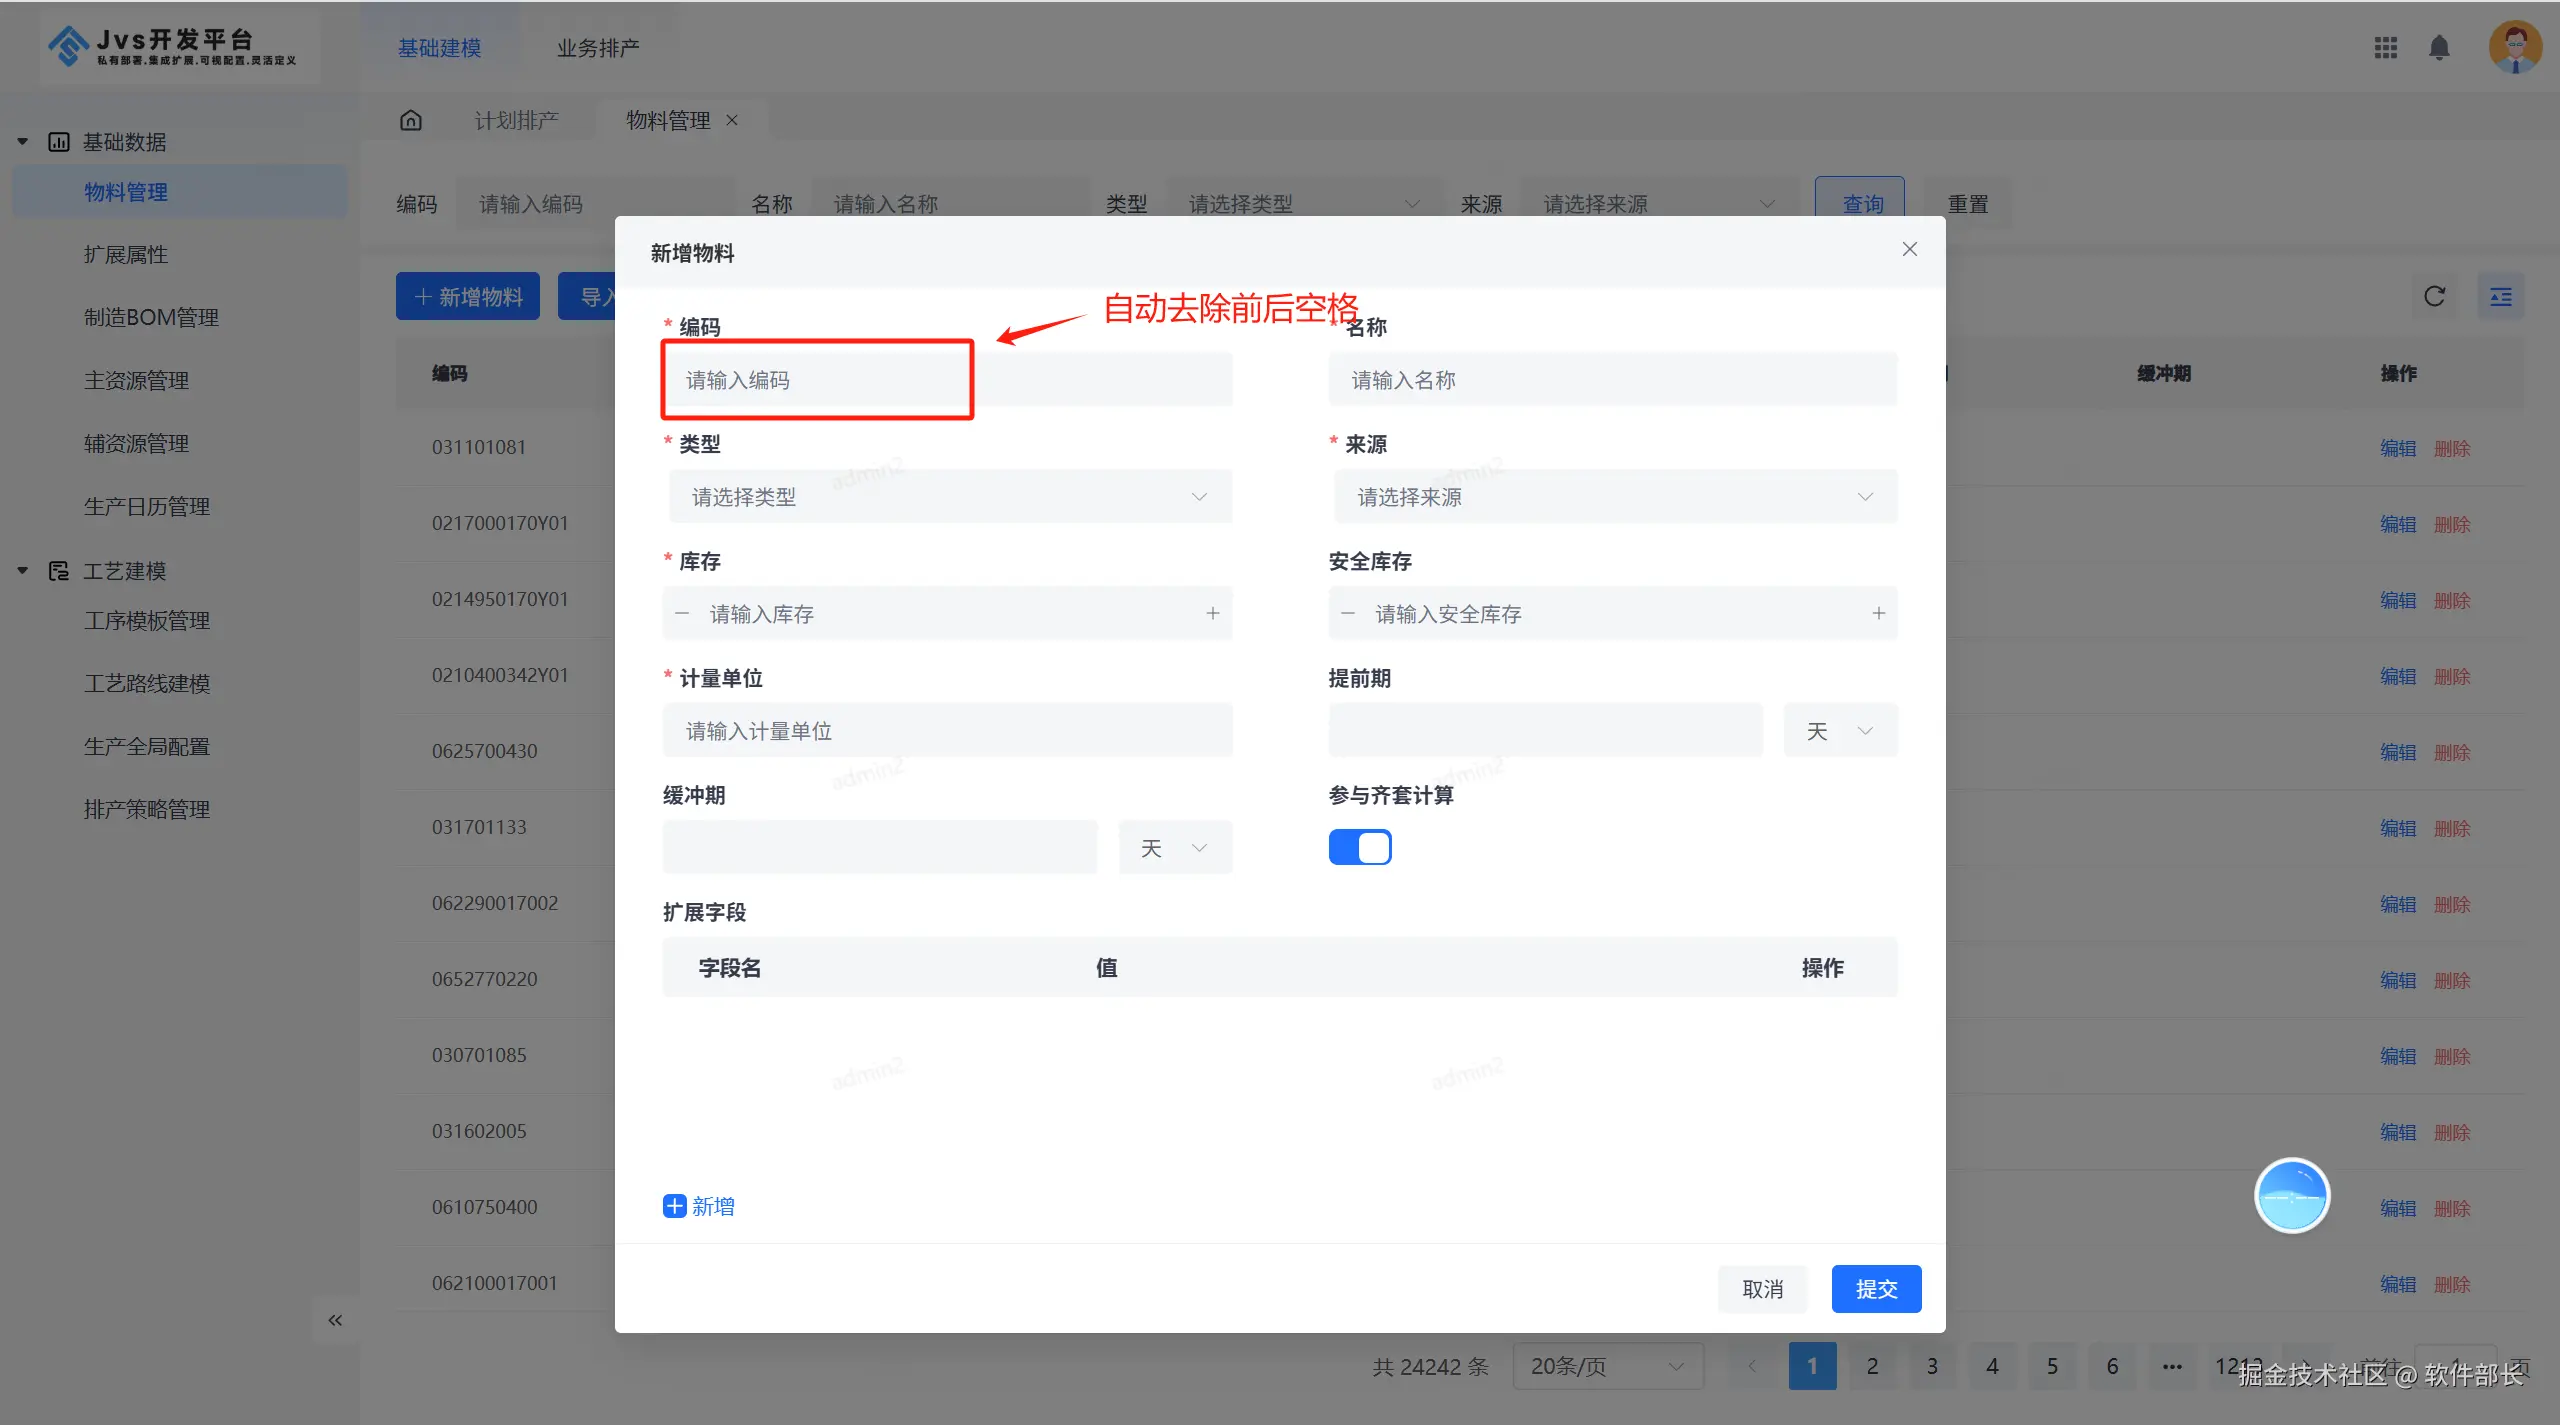2560x1425 pixels.
Task: Click the floating blue assistant bubble
Action: pyautogui.click(x=2291, y=1196)
